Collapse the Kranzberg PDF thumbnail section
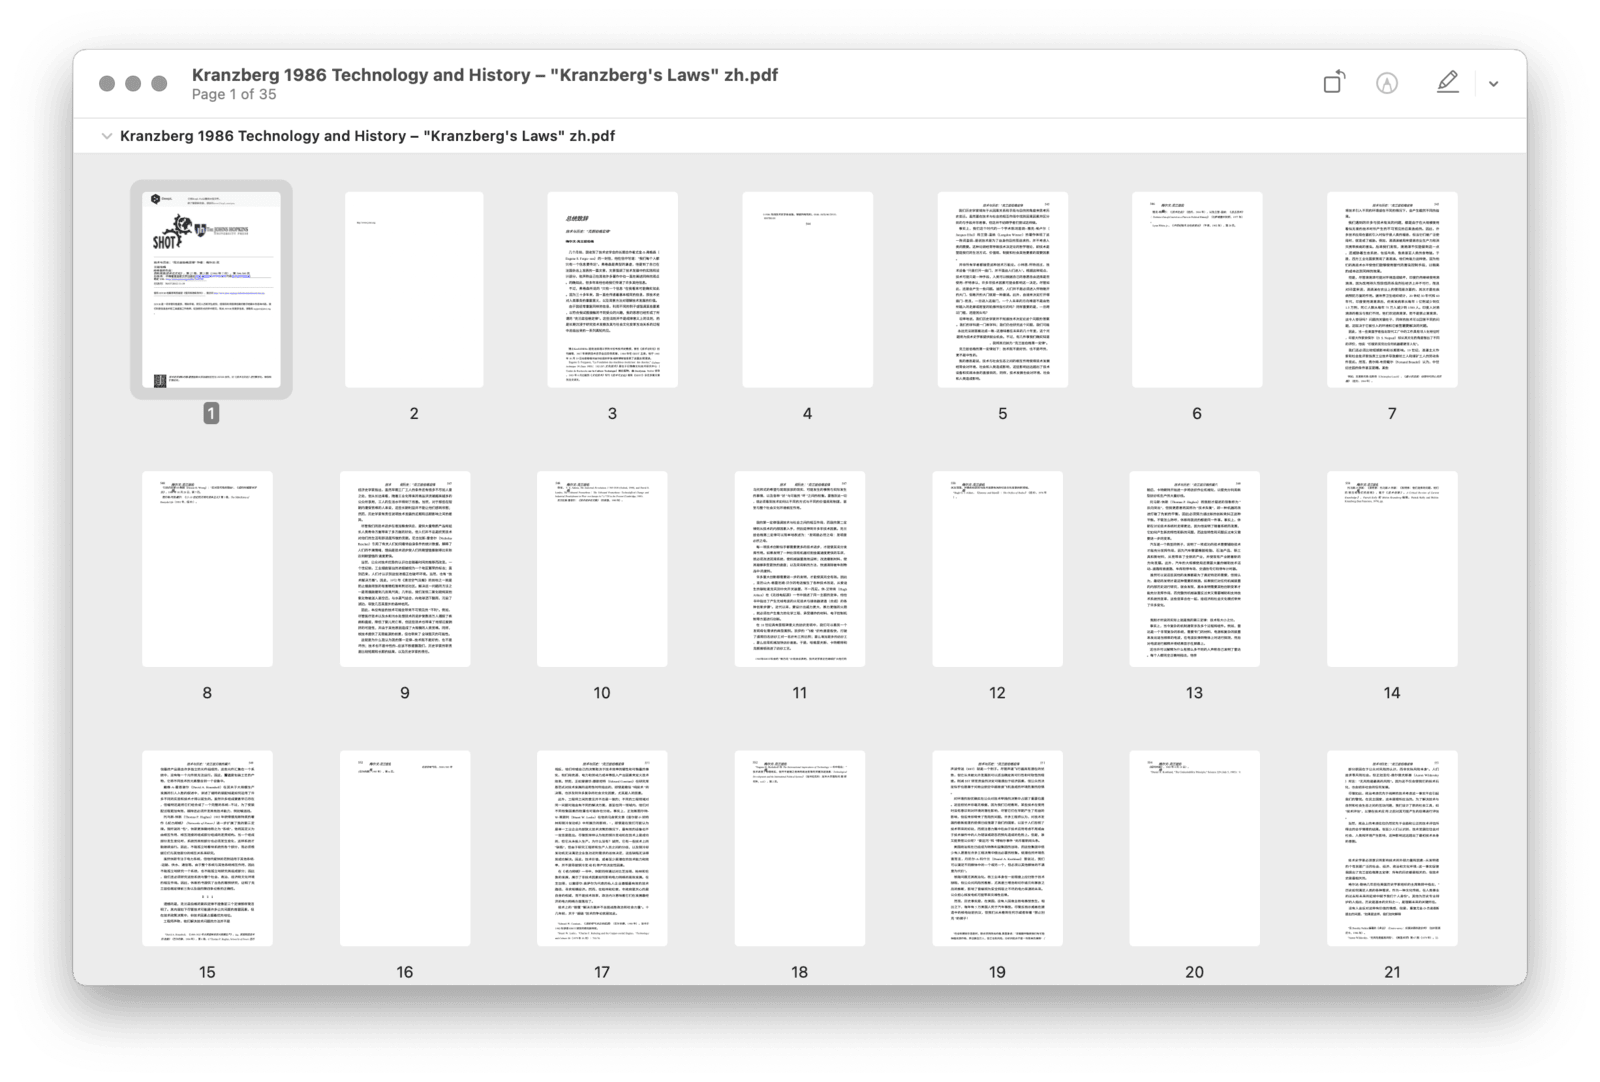 tap(106, 136)
